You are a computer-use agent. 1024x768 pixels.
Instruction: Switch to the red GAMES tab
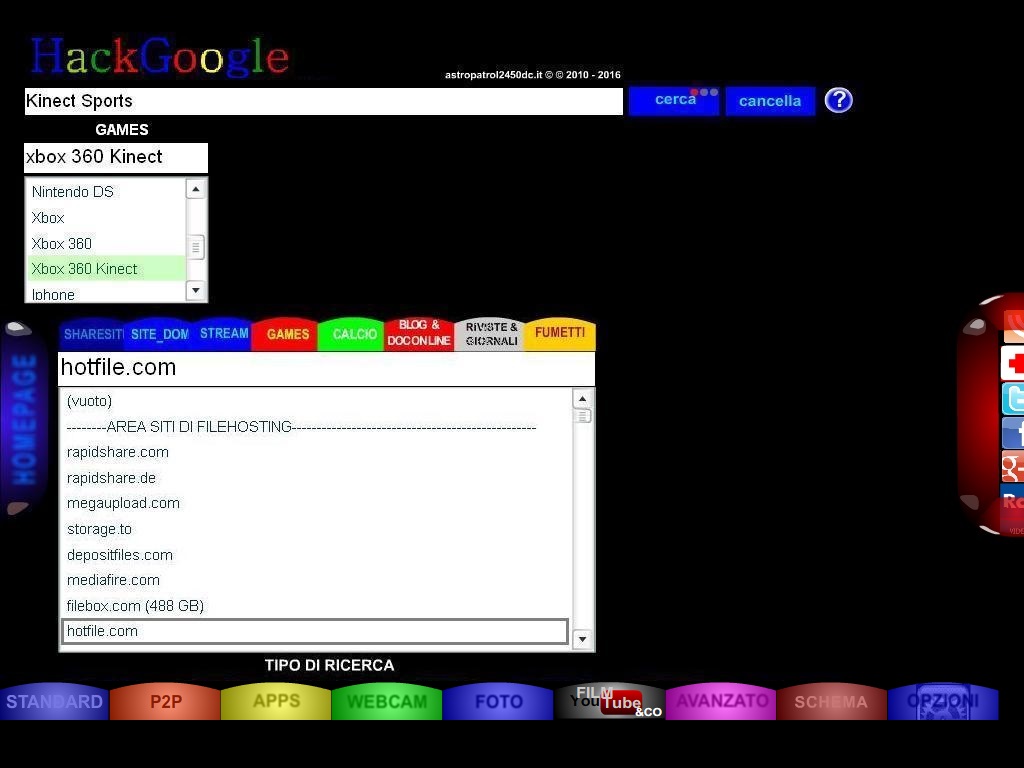[287, 334]
